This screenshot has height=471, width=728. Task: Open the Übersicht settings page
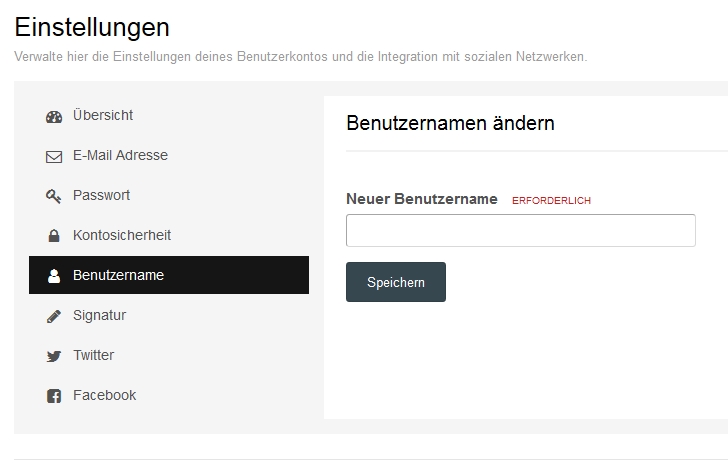103,115
